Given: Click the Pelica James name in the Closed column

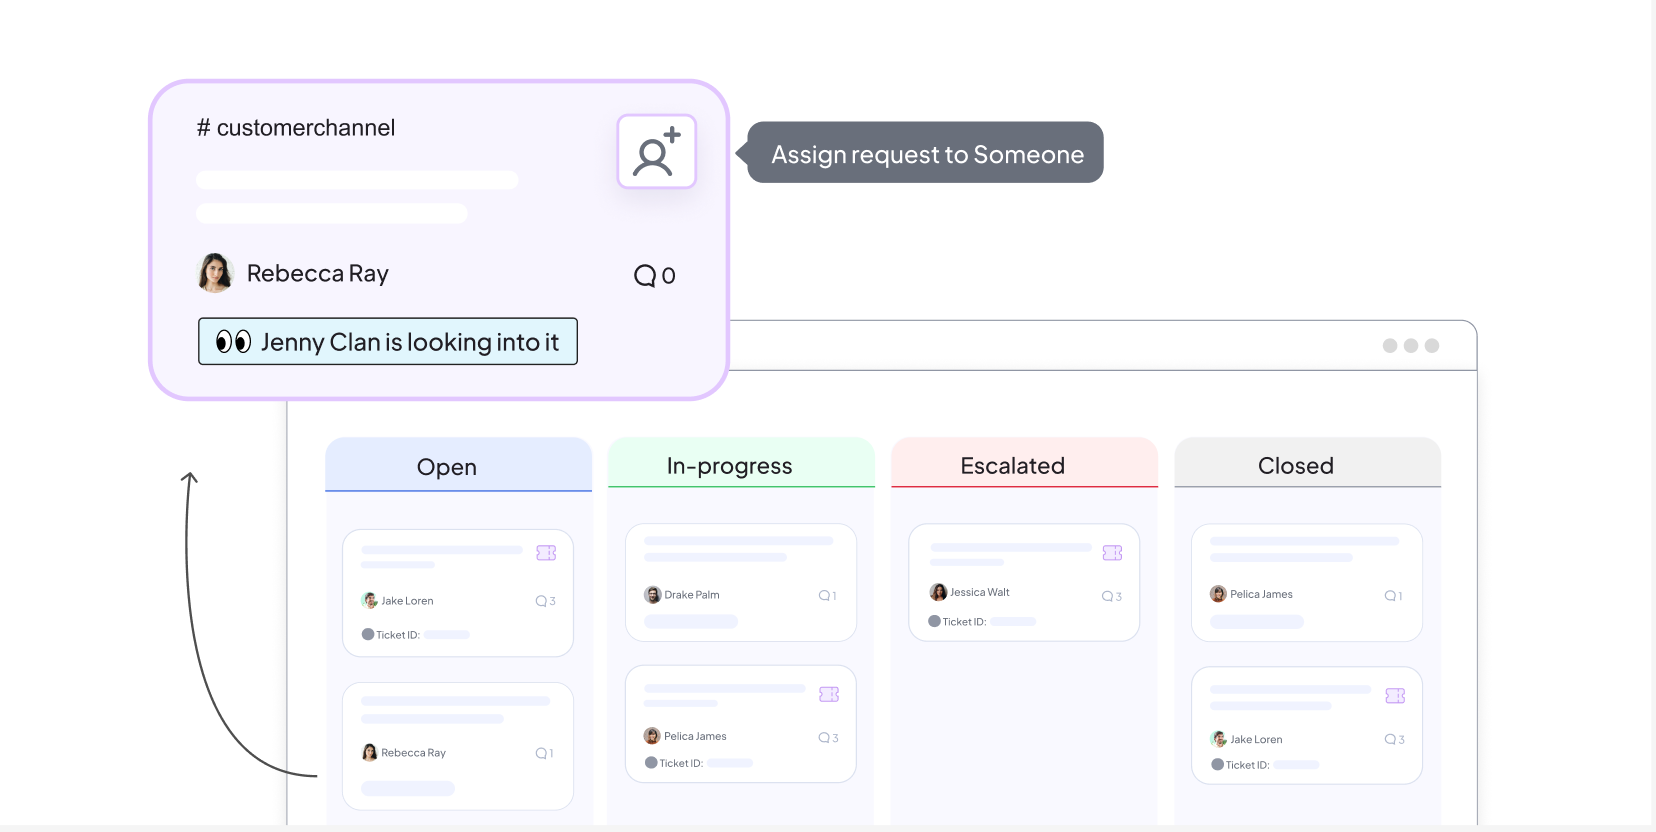Looking at the screenshot, I should pos(1261,594).
